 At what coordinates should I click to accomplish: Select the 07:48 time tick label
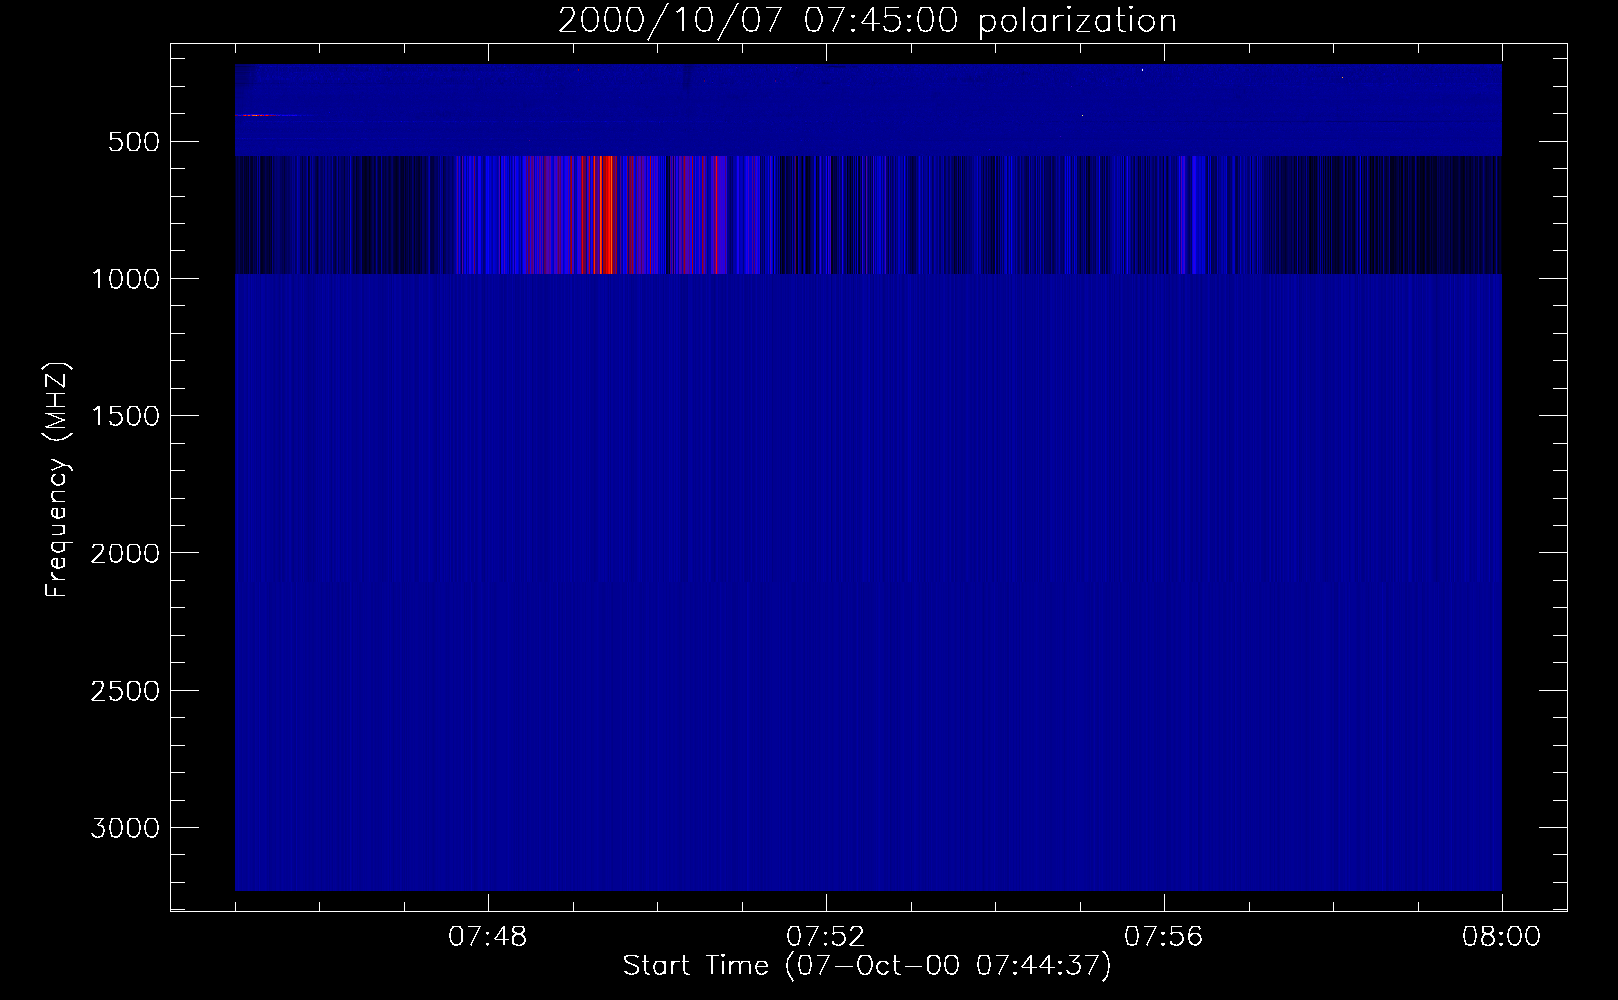tap(488, 937)
